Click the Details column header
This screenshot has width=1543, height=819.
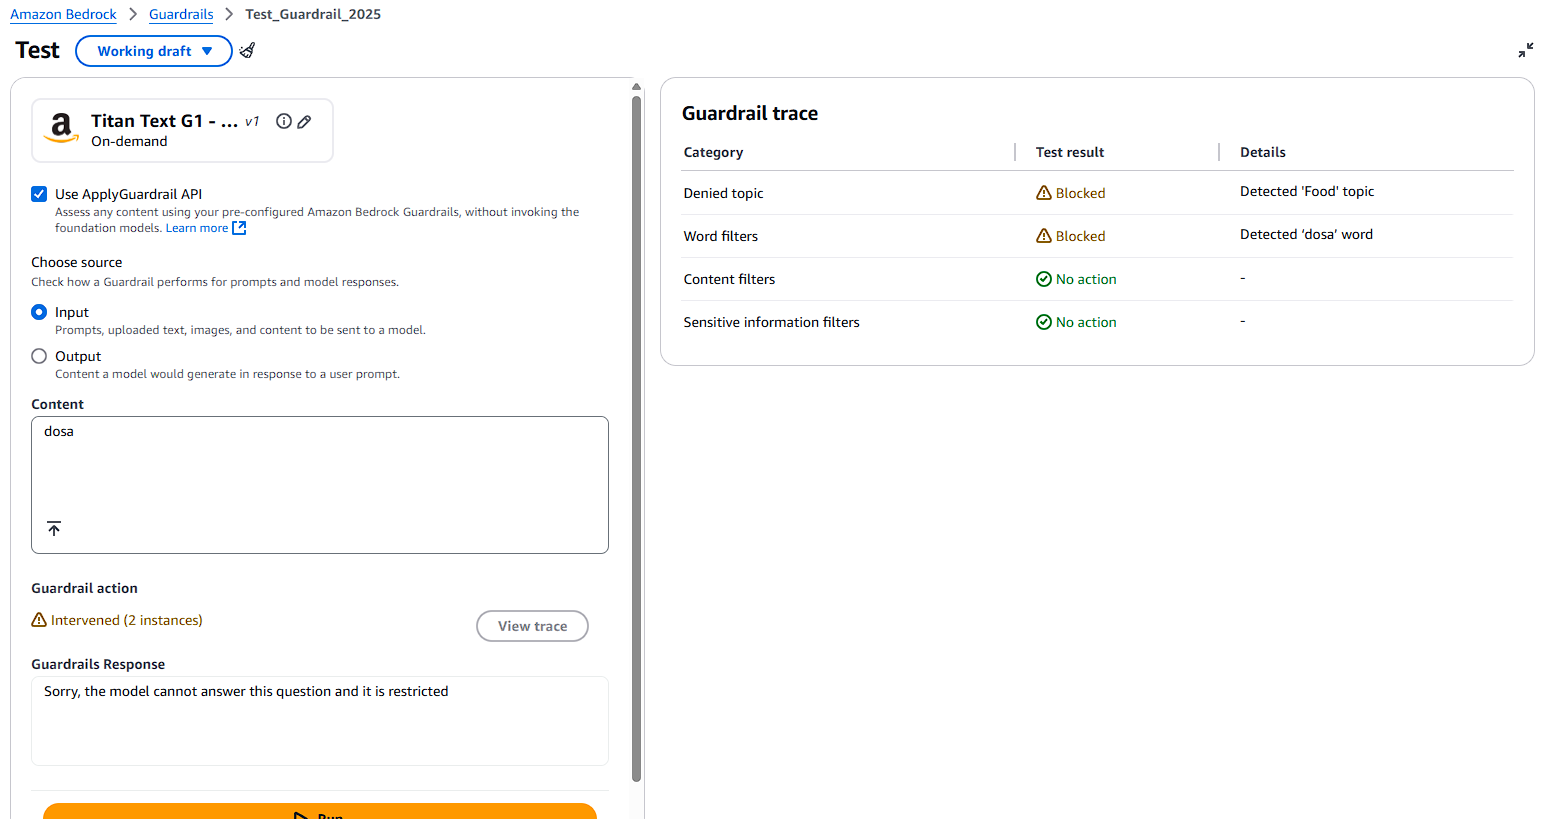1263,152
